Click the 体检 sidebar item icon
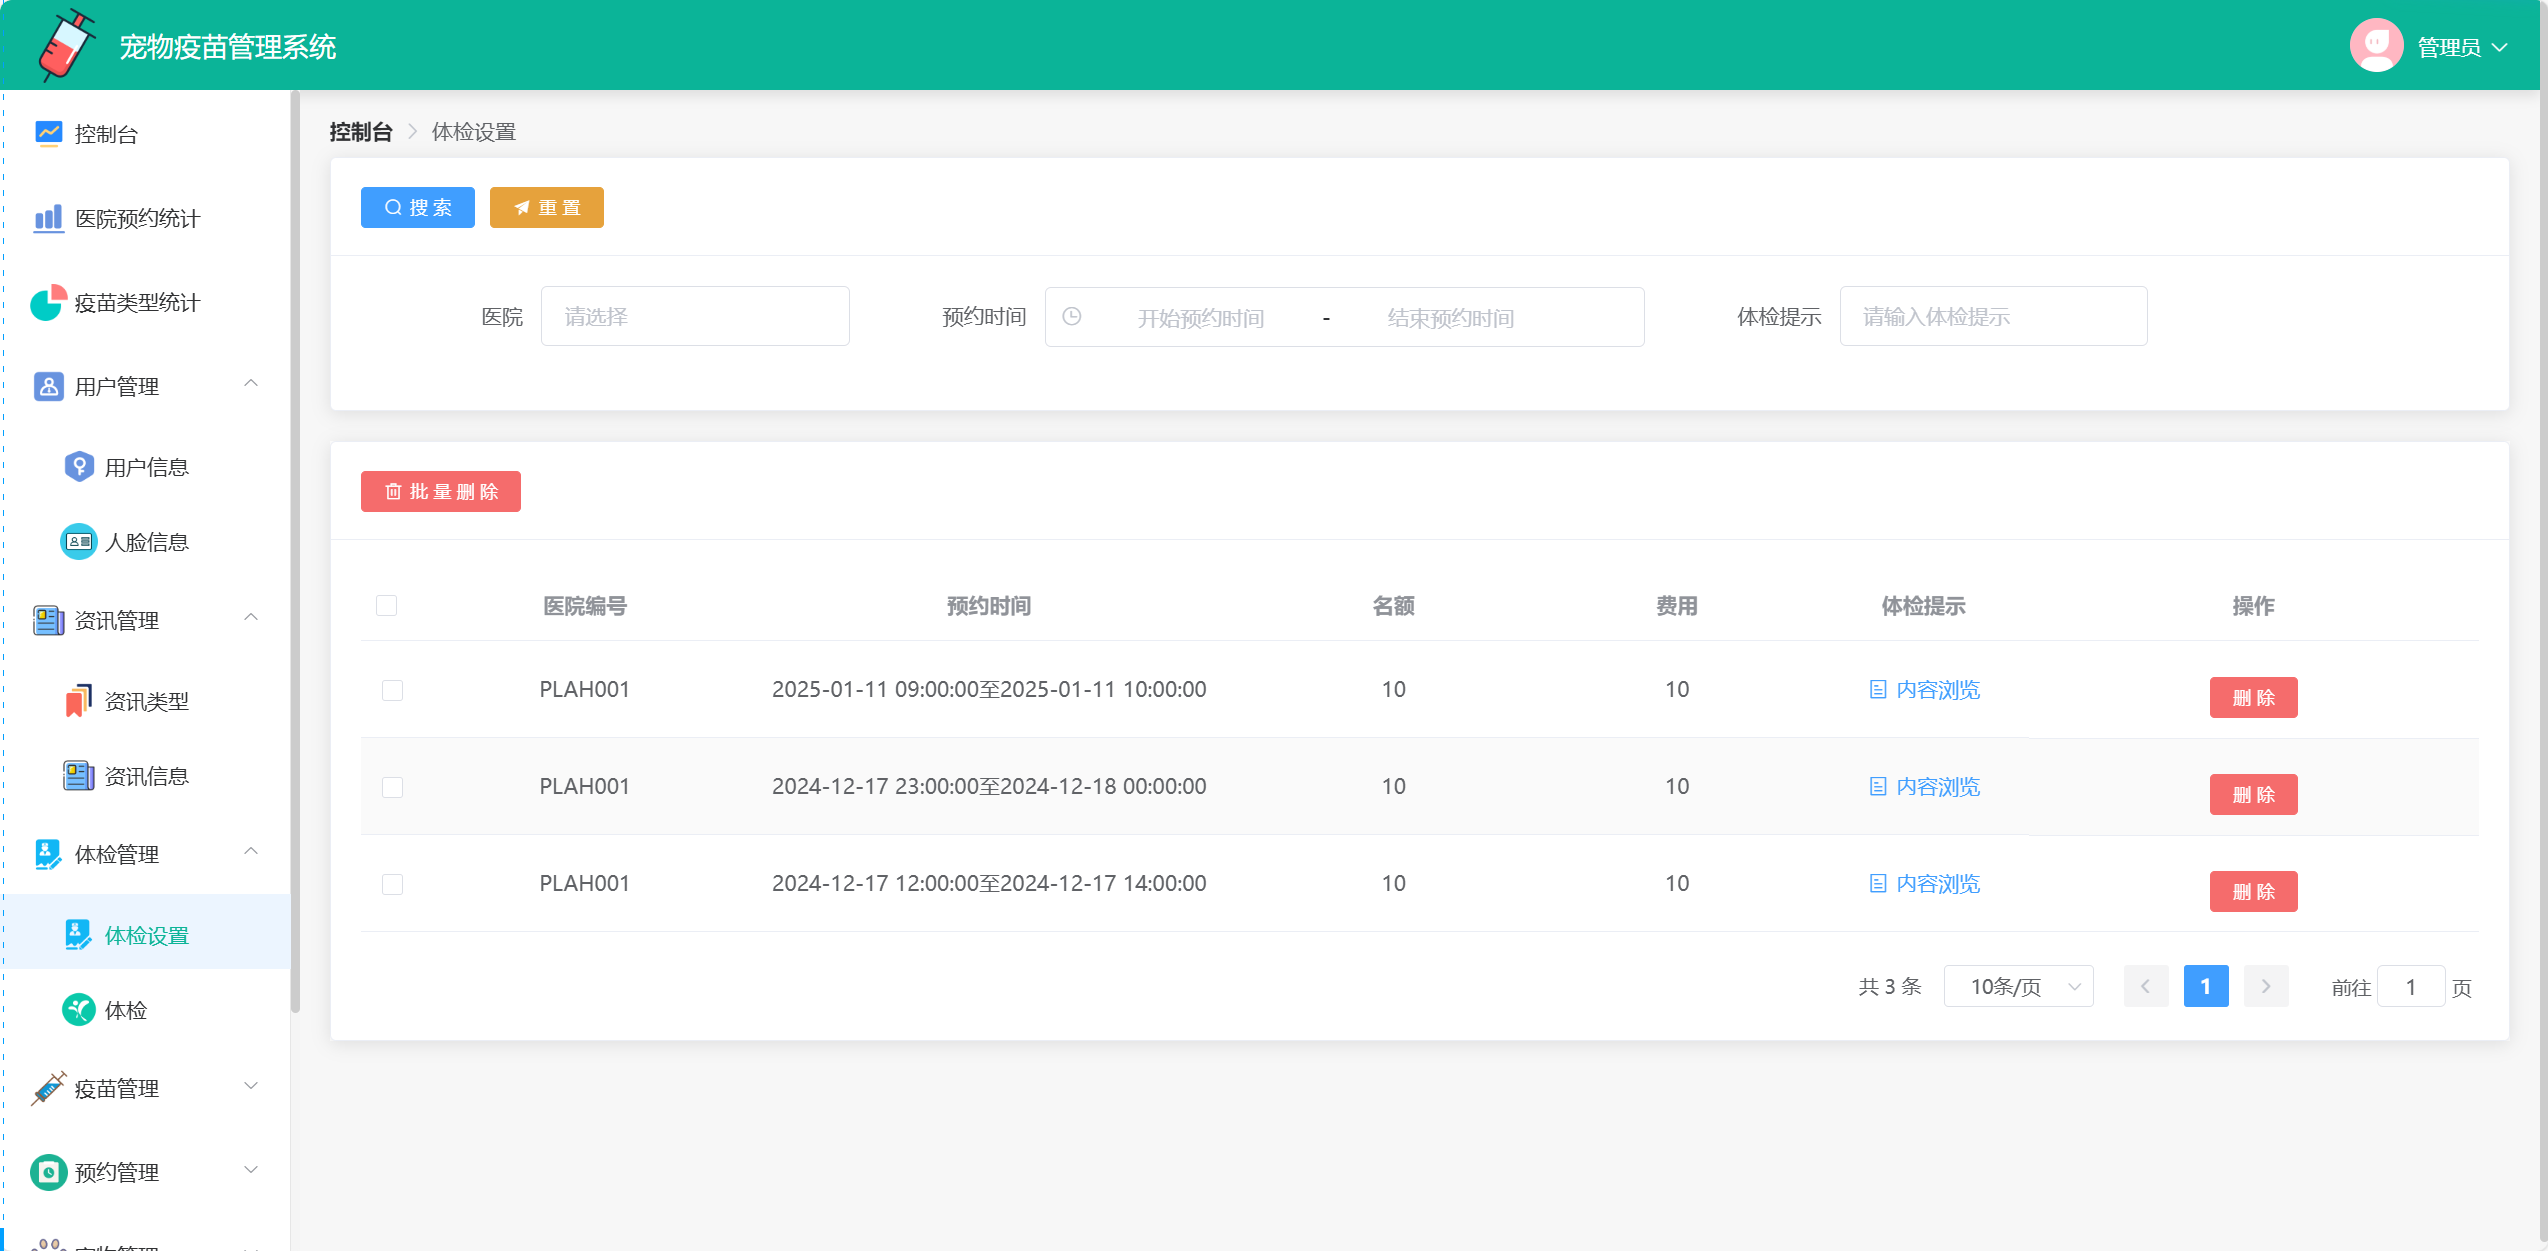 [79, 1010]
